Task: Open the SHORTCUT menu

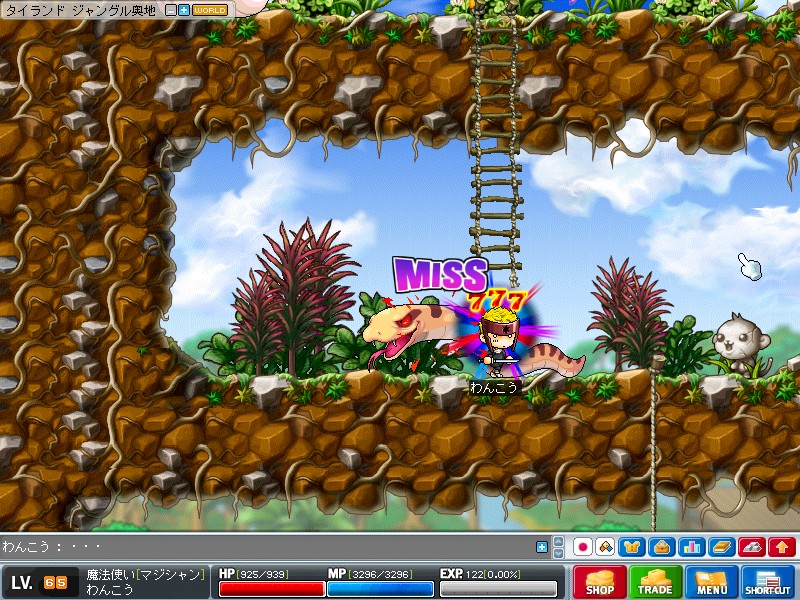Action: 768,582
